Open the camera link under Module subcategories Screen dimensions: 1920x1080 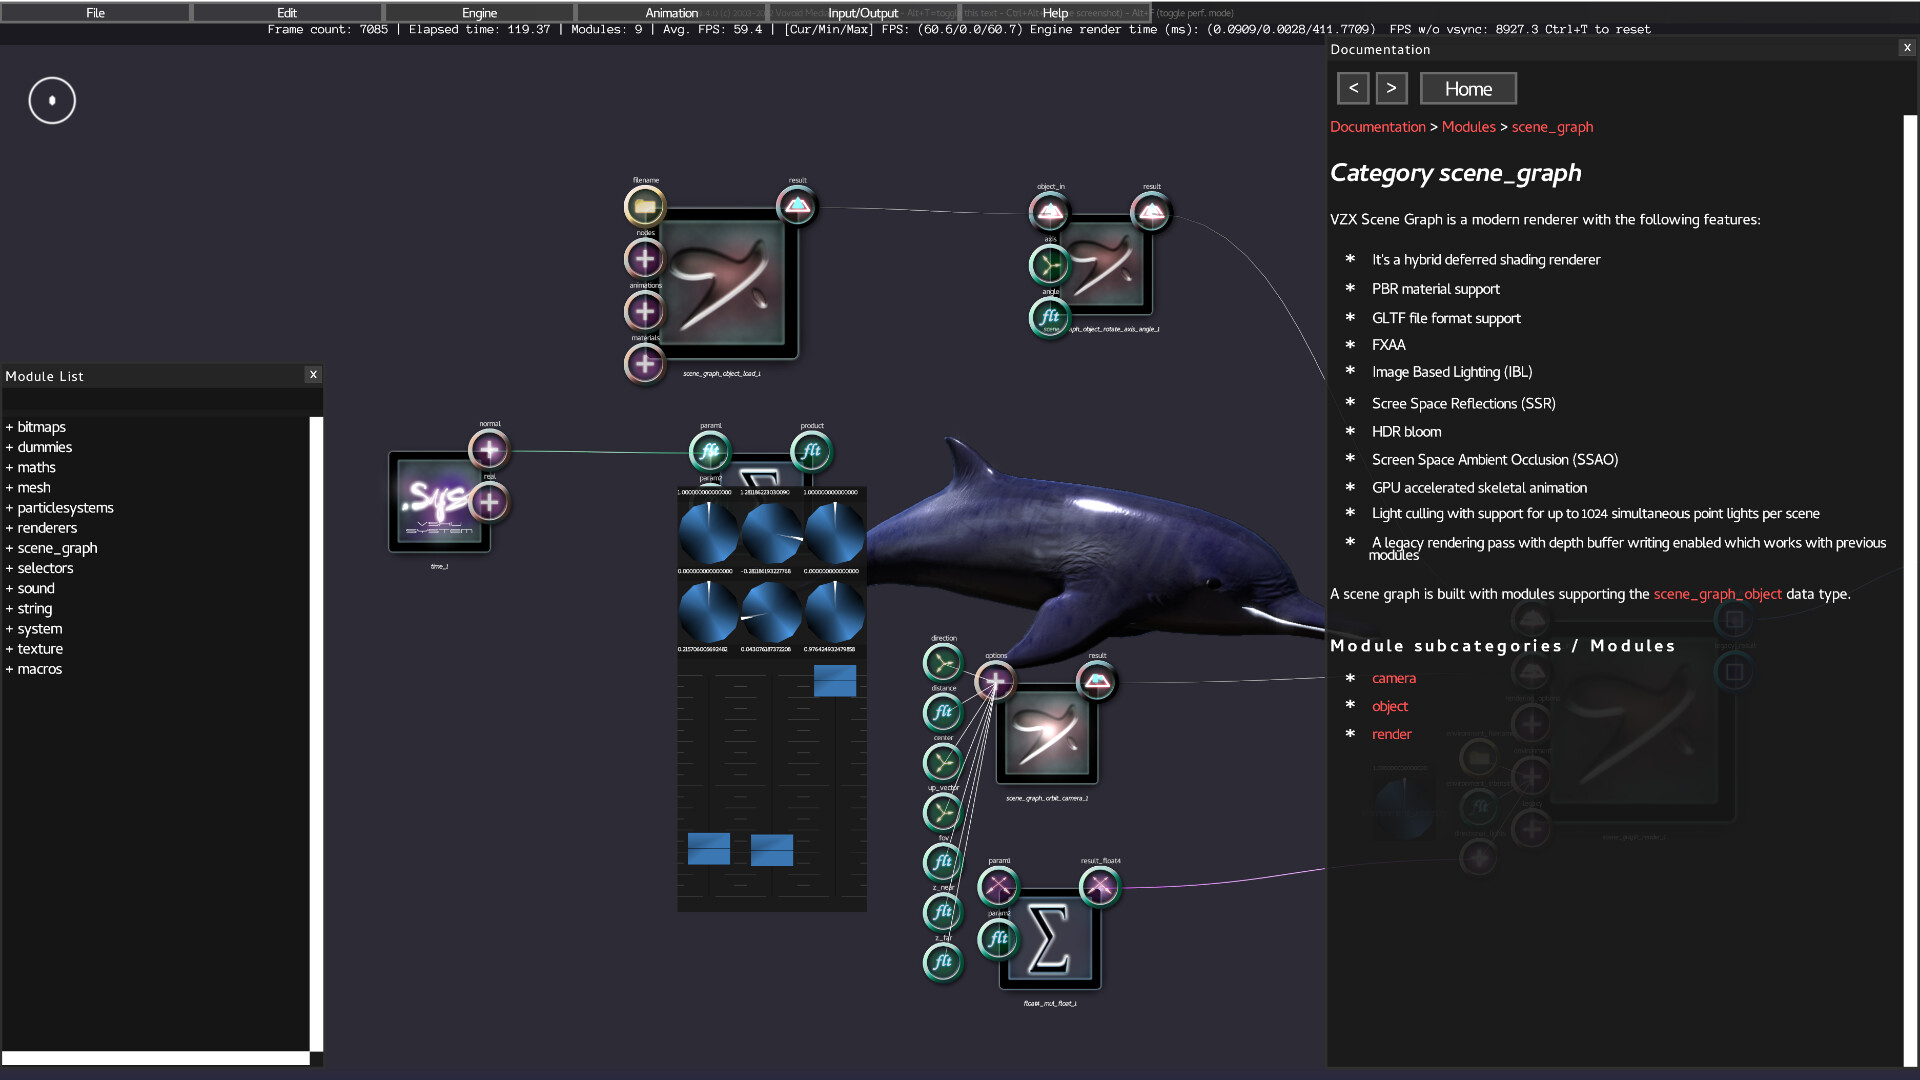point(1393,678)
